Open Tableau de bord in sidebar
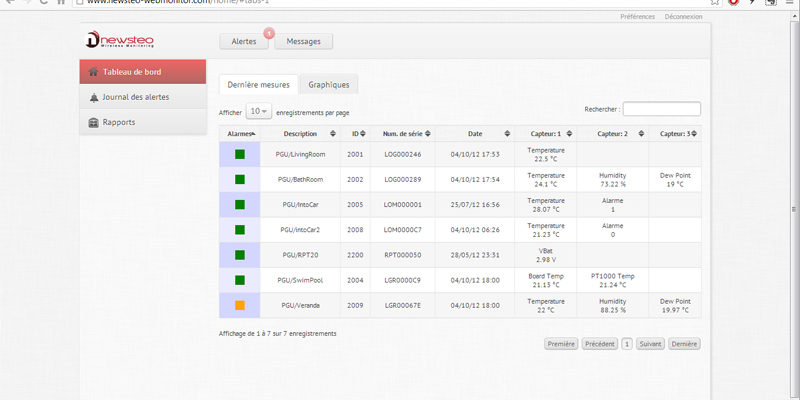Screen dimensions: 800x400 pos(143,72)
